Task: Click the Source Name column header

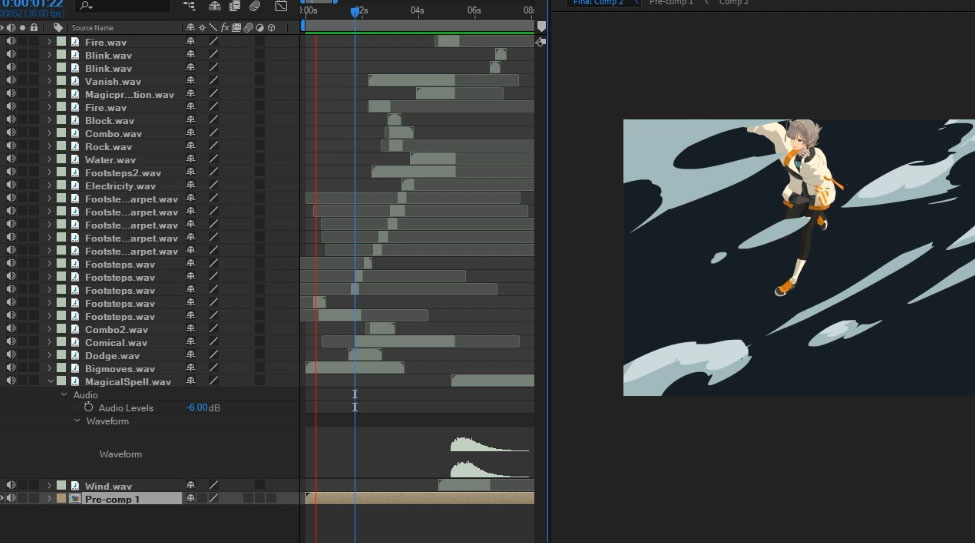Action: point(92,27)
